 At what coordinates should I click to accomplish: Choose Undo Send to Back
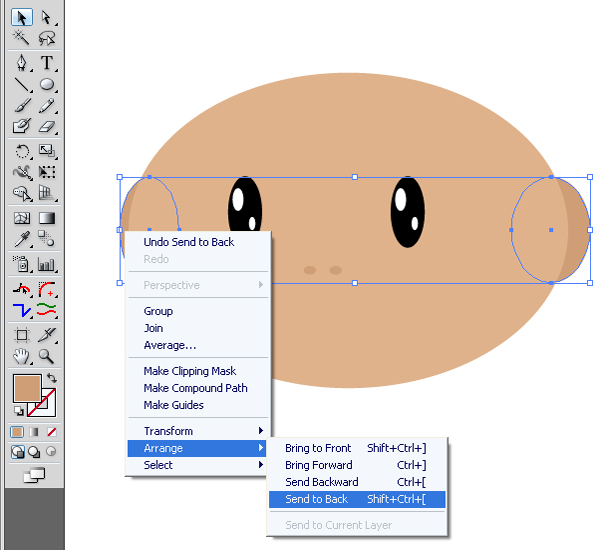(189, 242)
